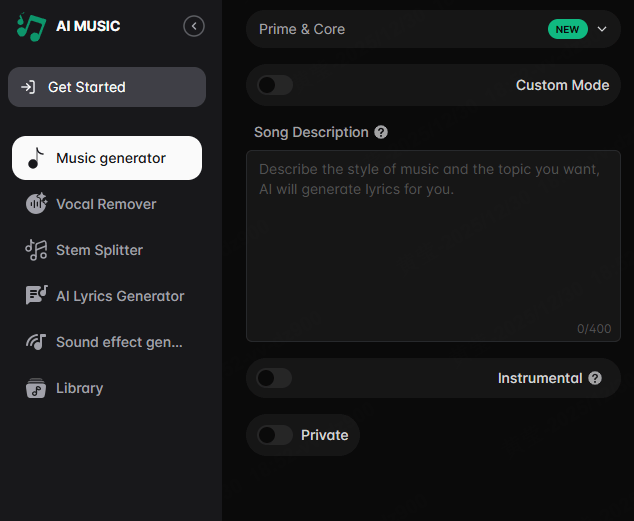Enable the Custom Mode toggle

(275, 85)
